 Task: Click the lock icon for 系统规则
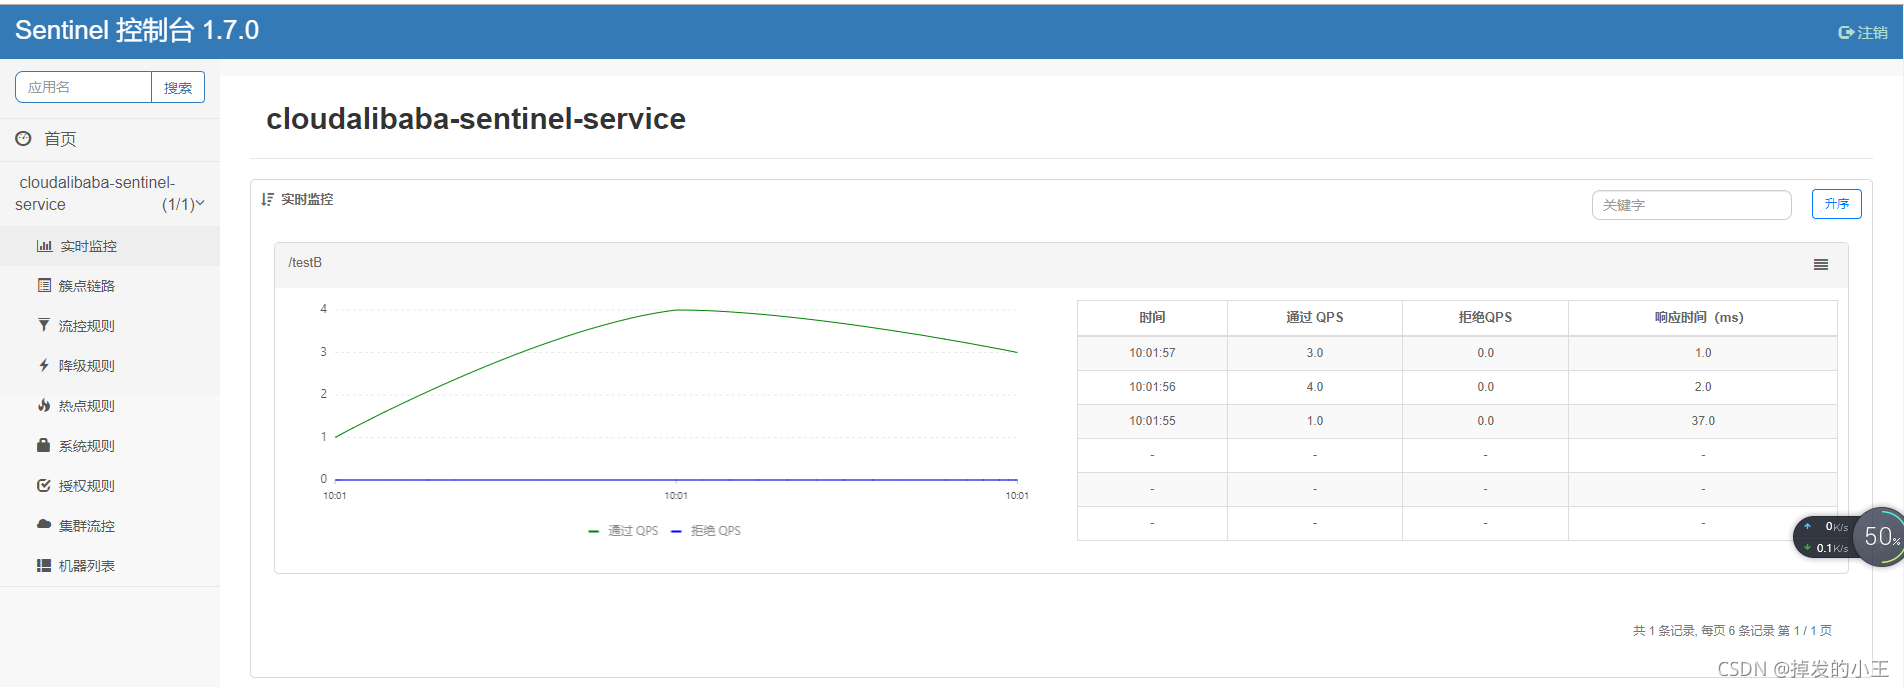tap(44, 446)
